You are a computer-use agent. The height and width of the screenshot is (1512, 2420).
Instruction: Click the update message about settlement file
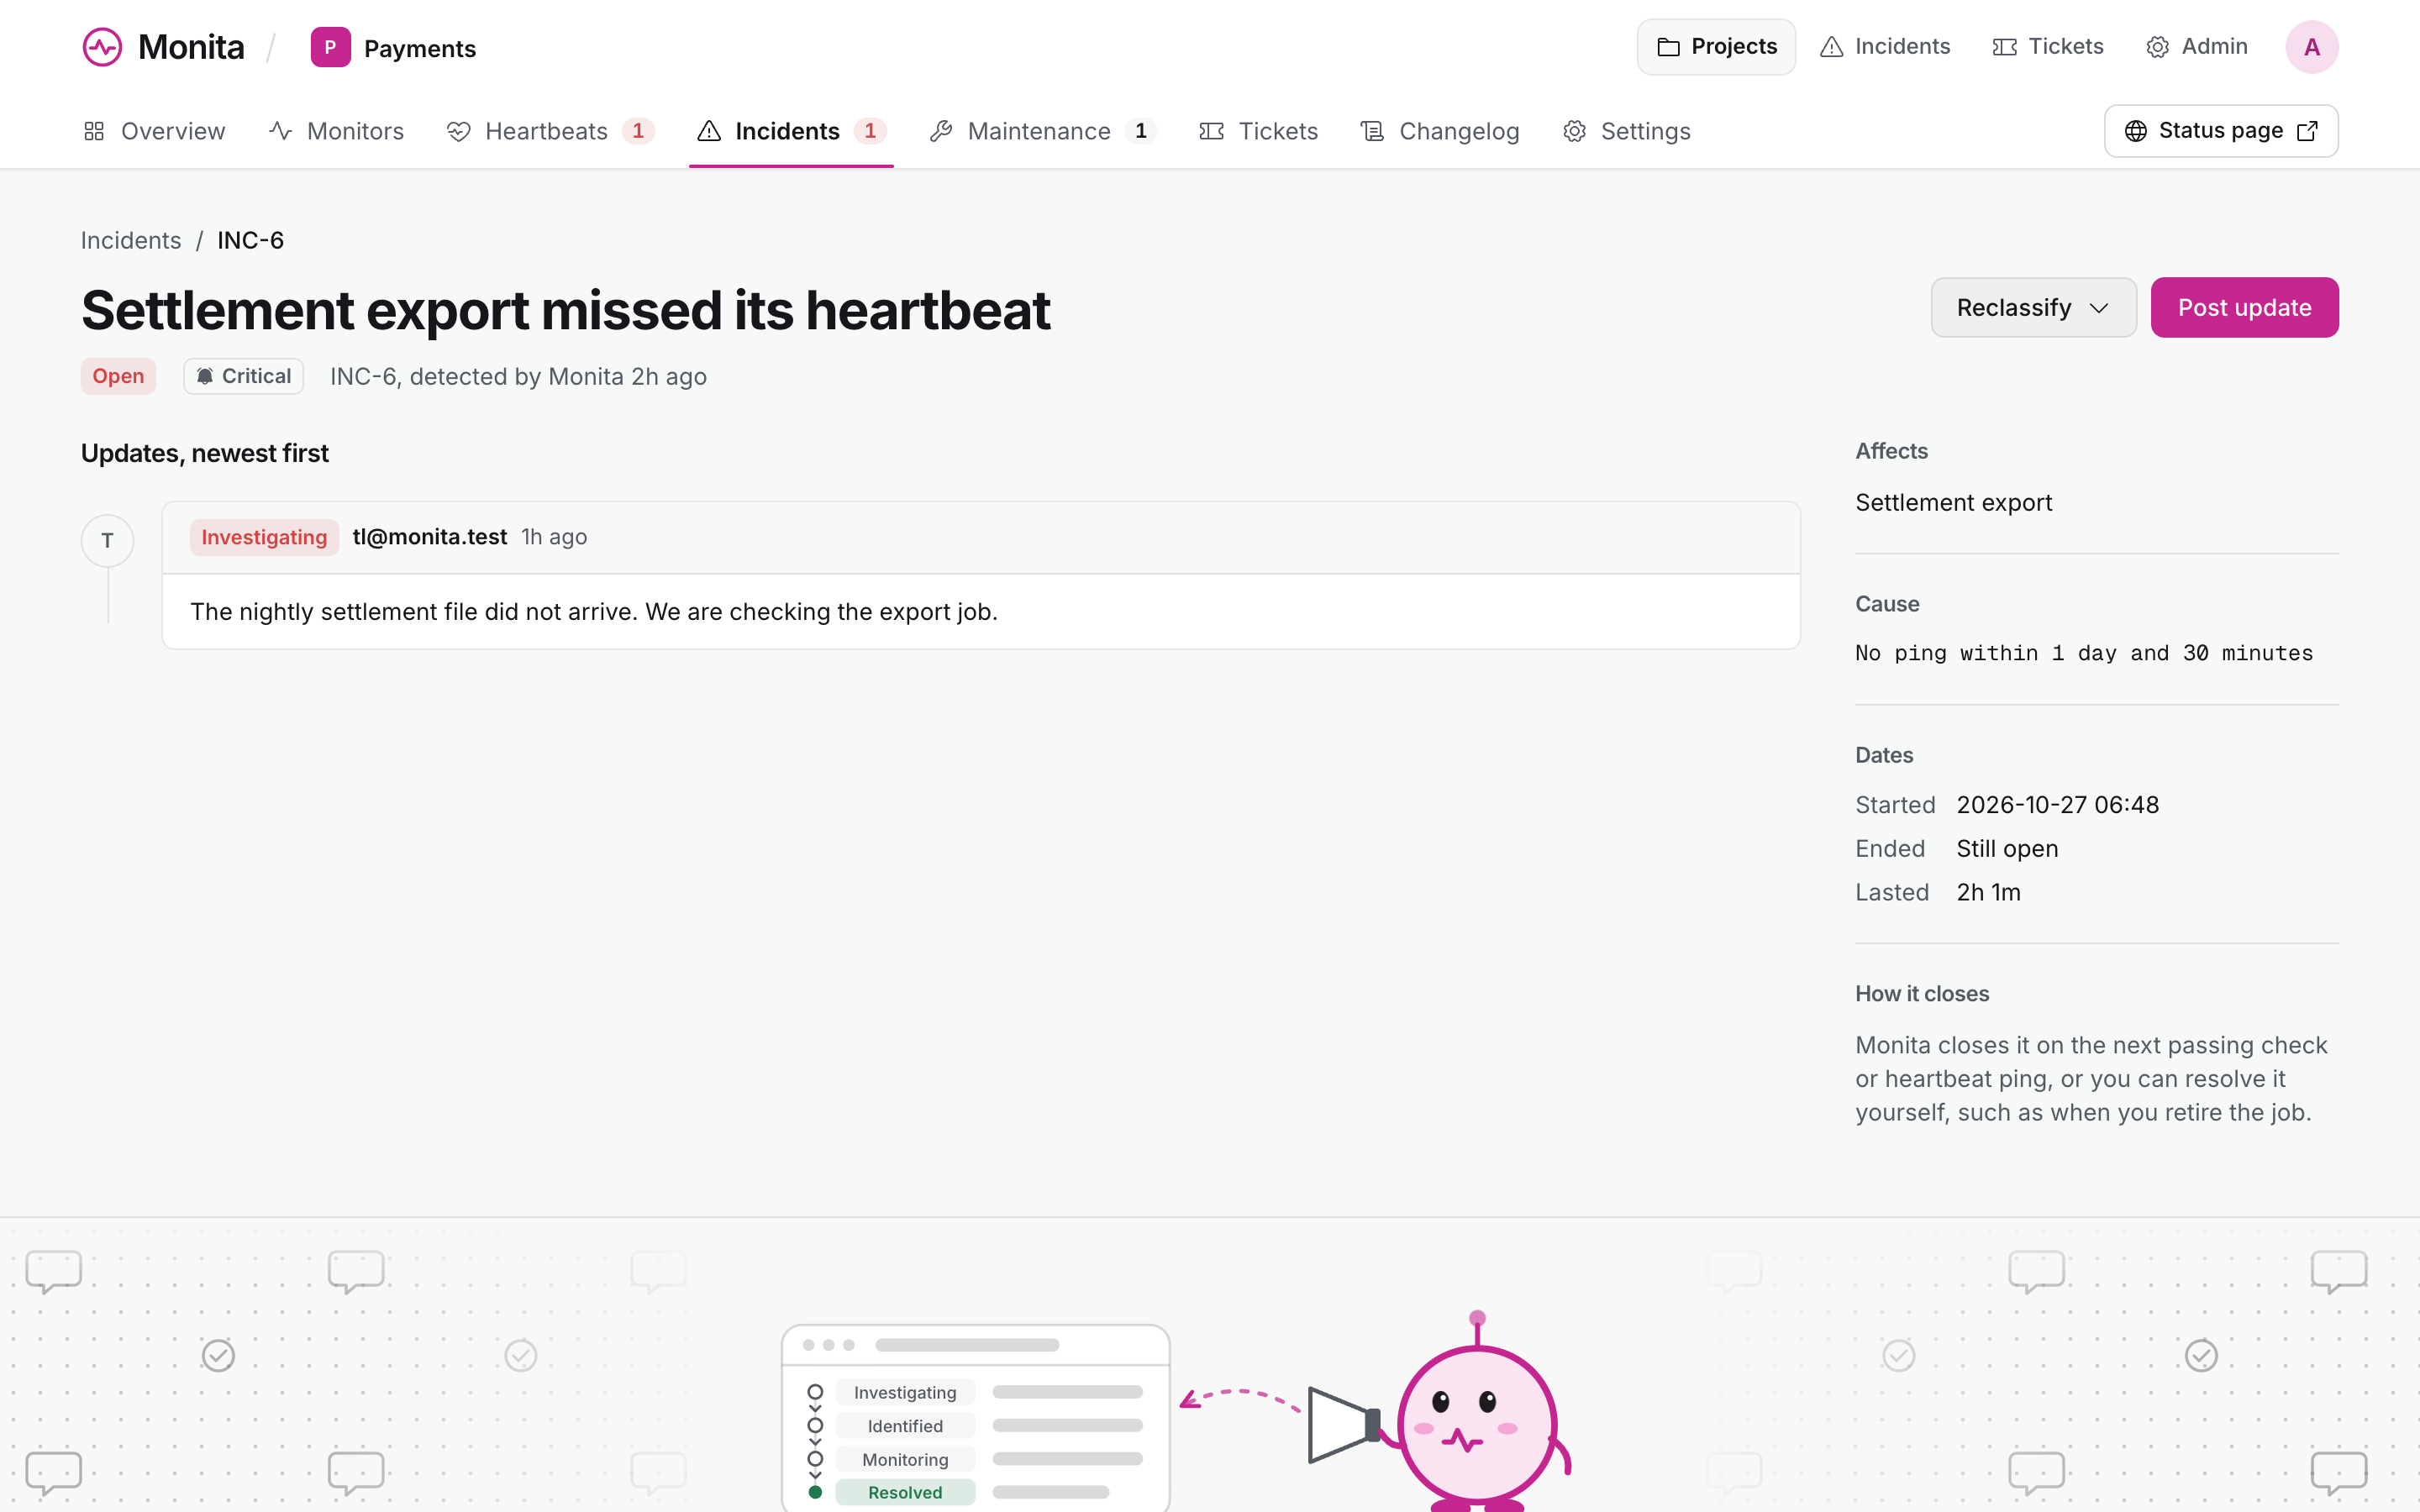coord(594,612)
